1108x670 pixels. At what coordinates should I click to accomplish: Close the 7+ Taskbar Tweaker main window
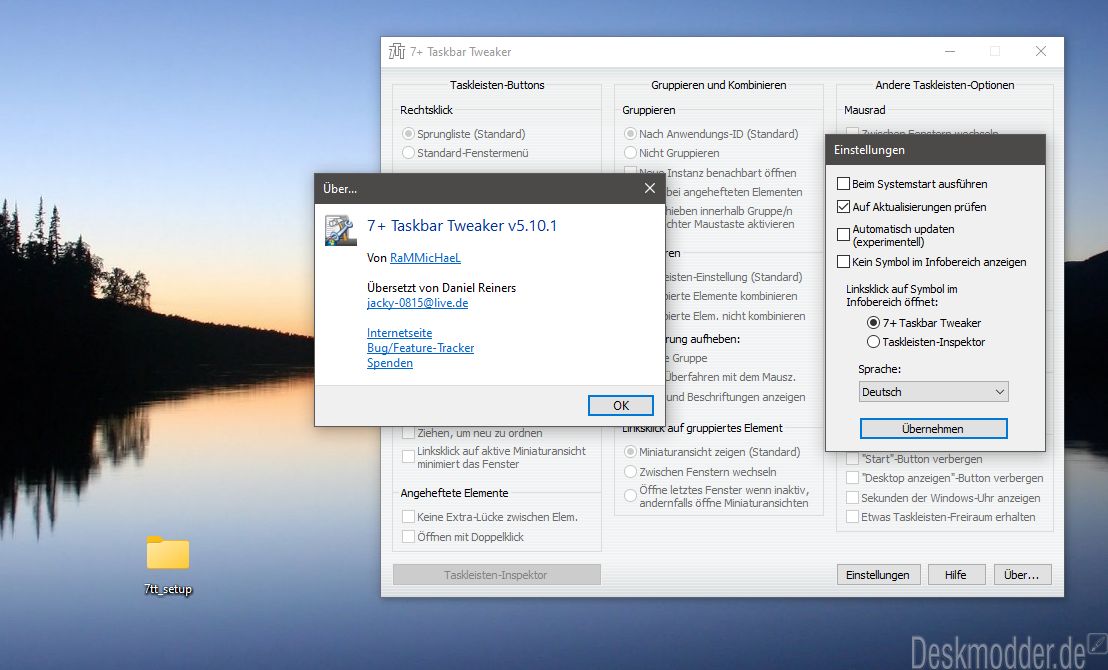tap(1041, 52)
